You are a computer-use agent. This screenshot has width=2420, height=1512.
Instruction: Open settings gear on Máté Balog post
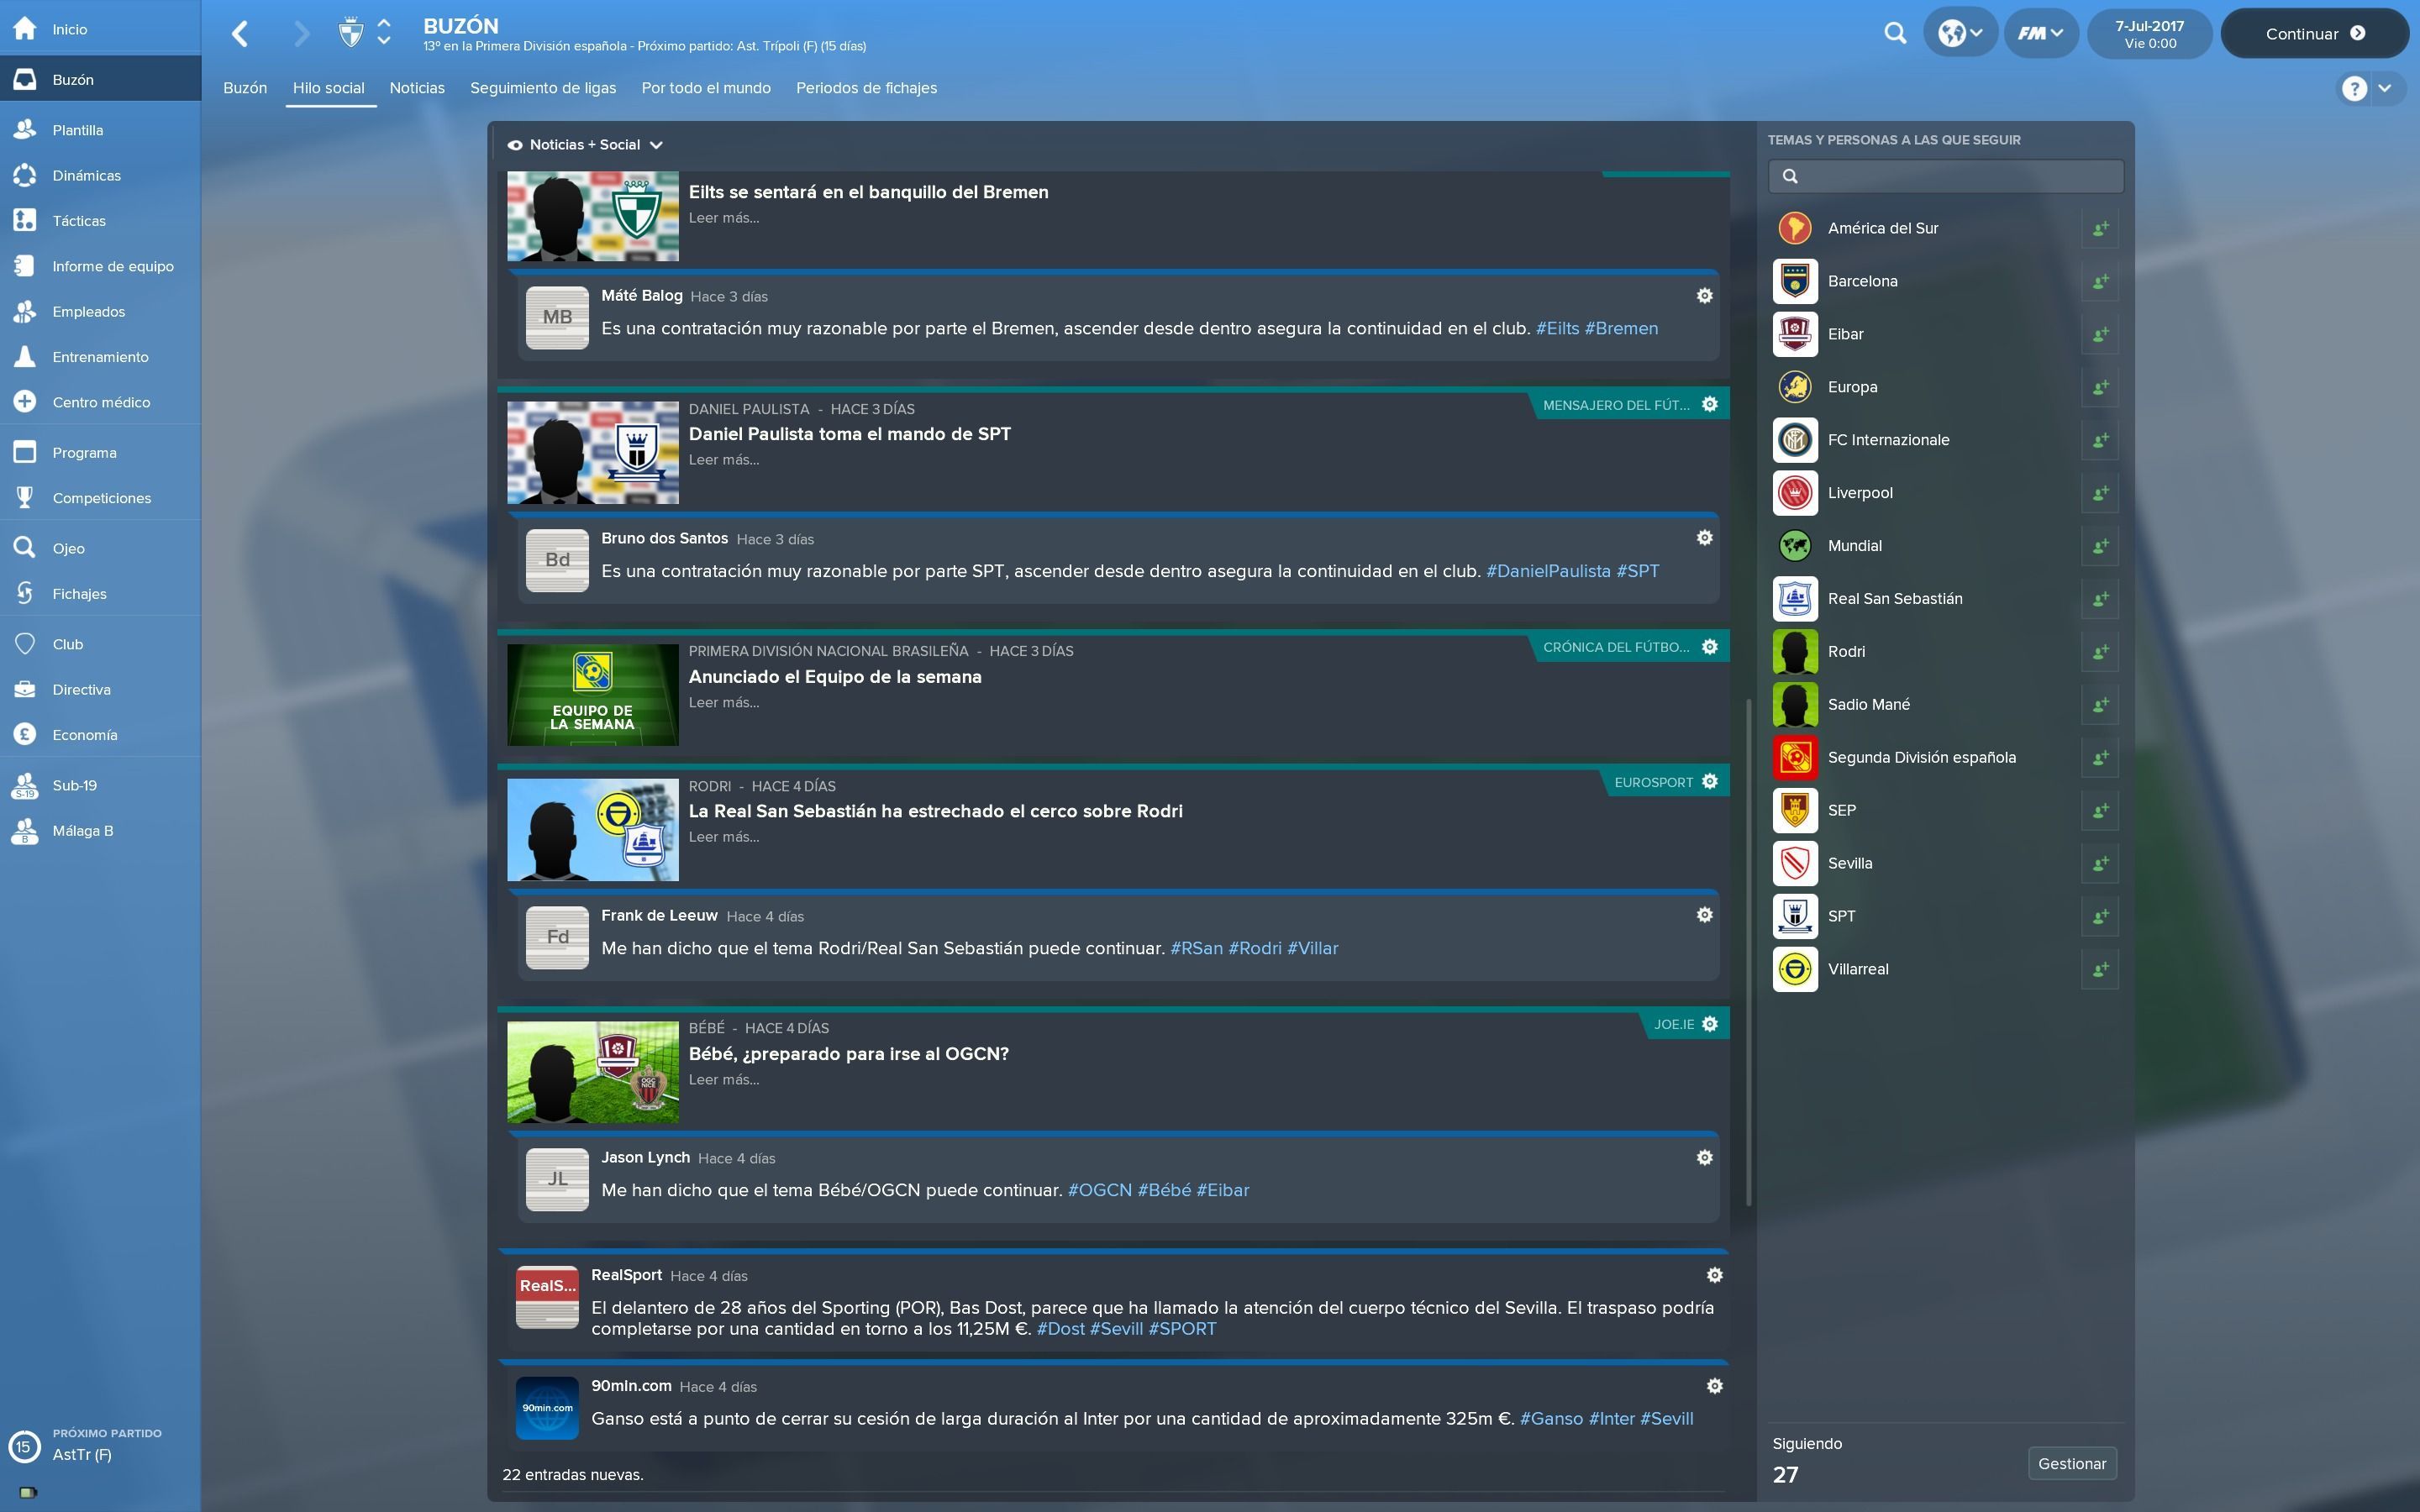click(x=1705, y=296)
